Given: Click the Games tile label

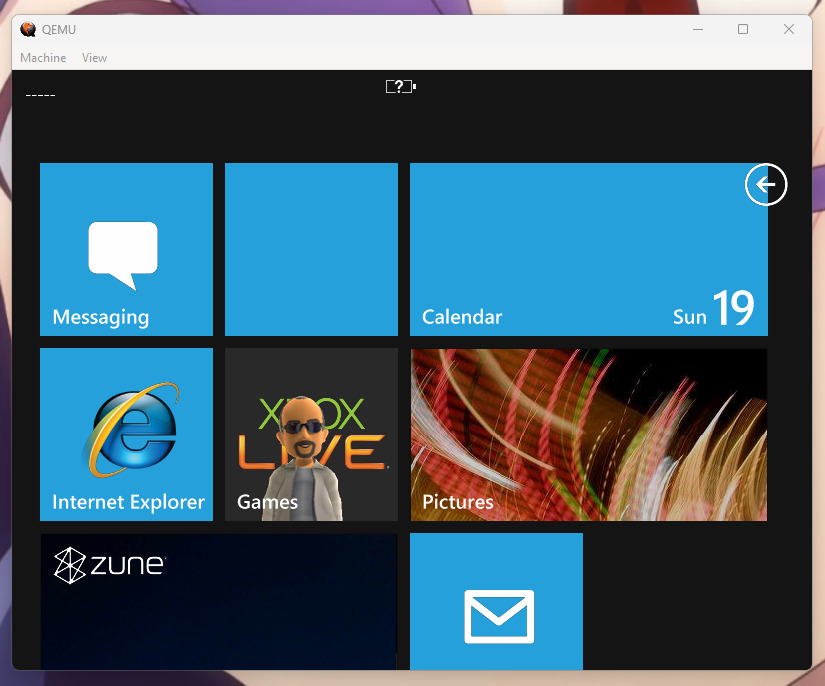Looking at the screenshot, I should [x=267, y=502].
